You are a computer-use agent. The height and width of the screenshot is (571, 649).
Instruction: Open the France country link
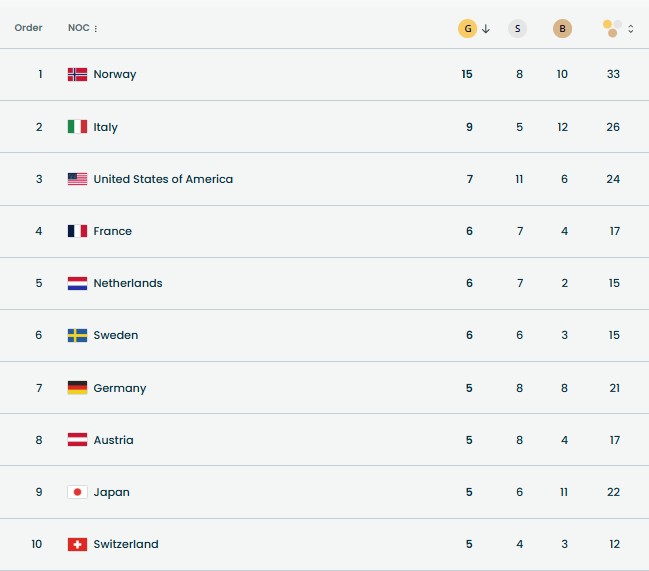click(x=112, y=231)
